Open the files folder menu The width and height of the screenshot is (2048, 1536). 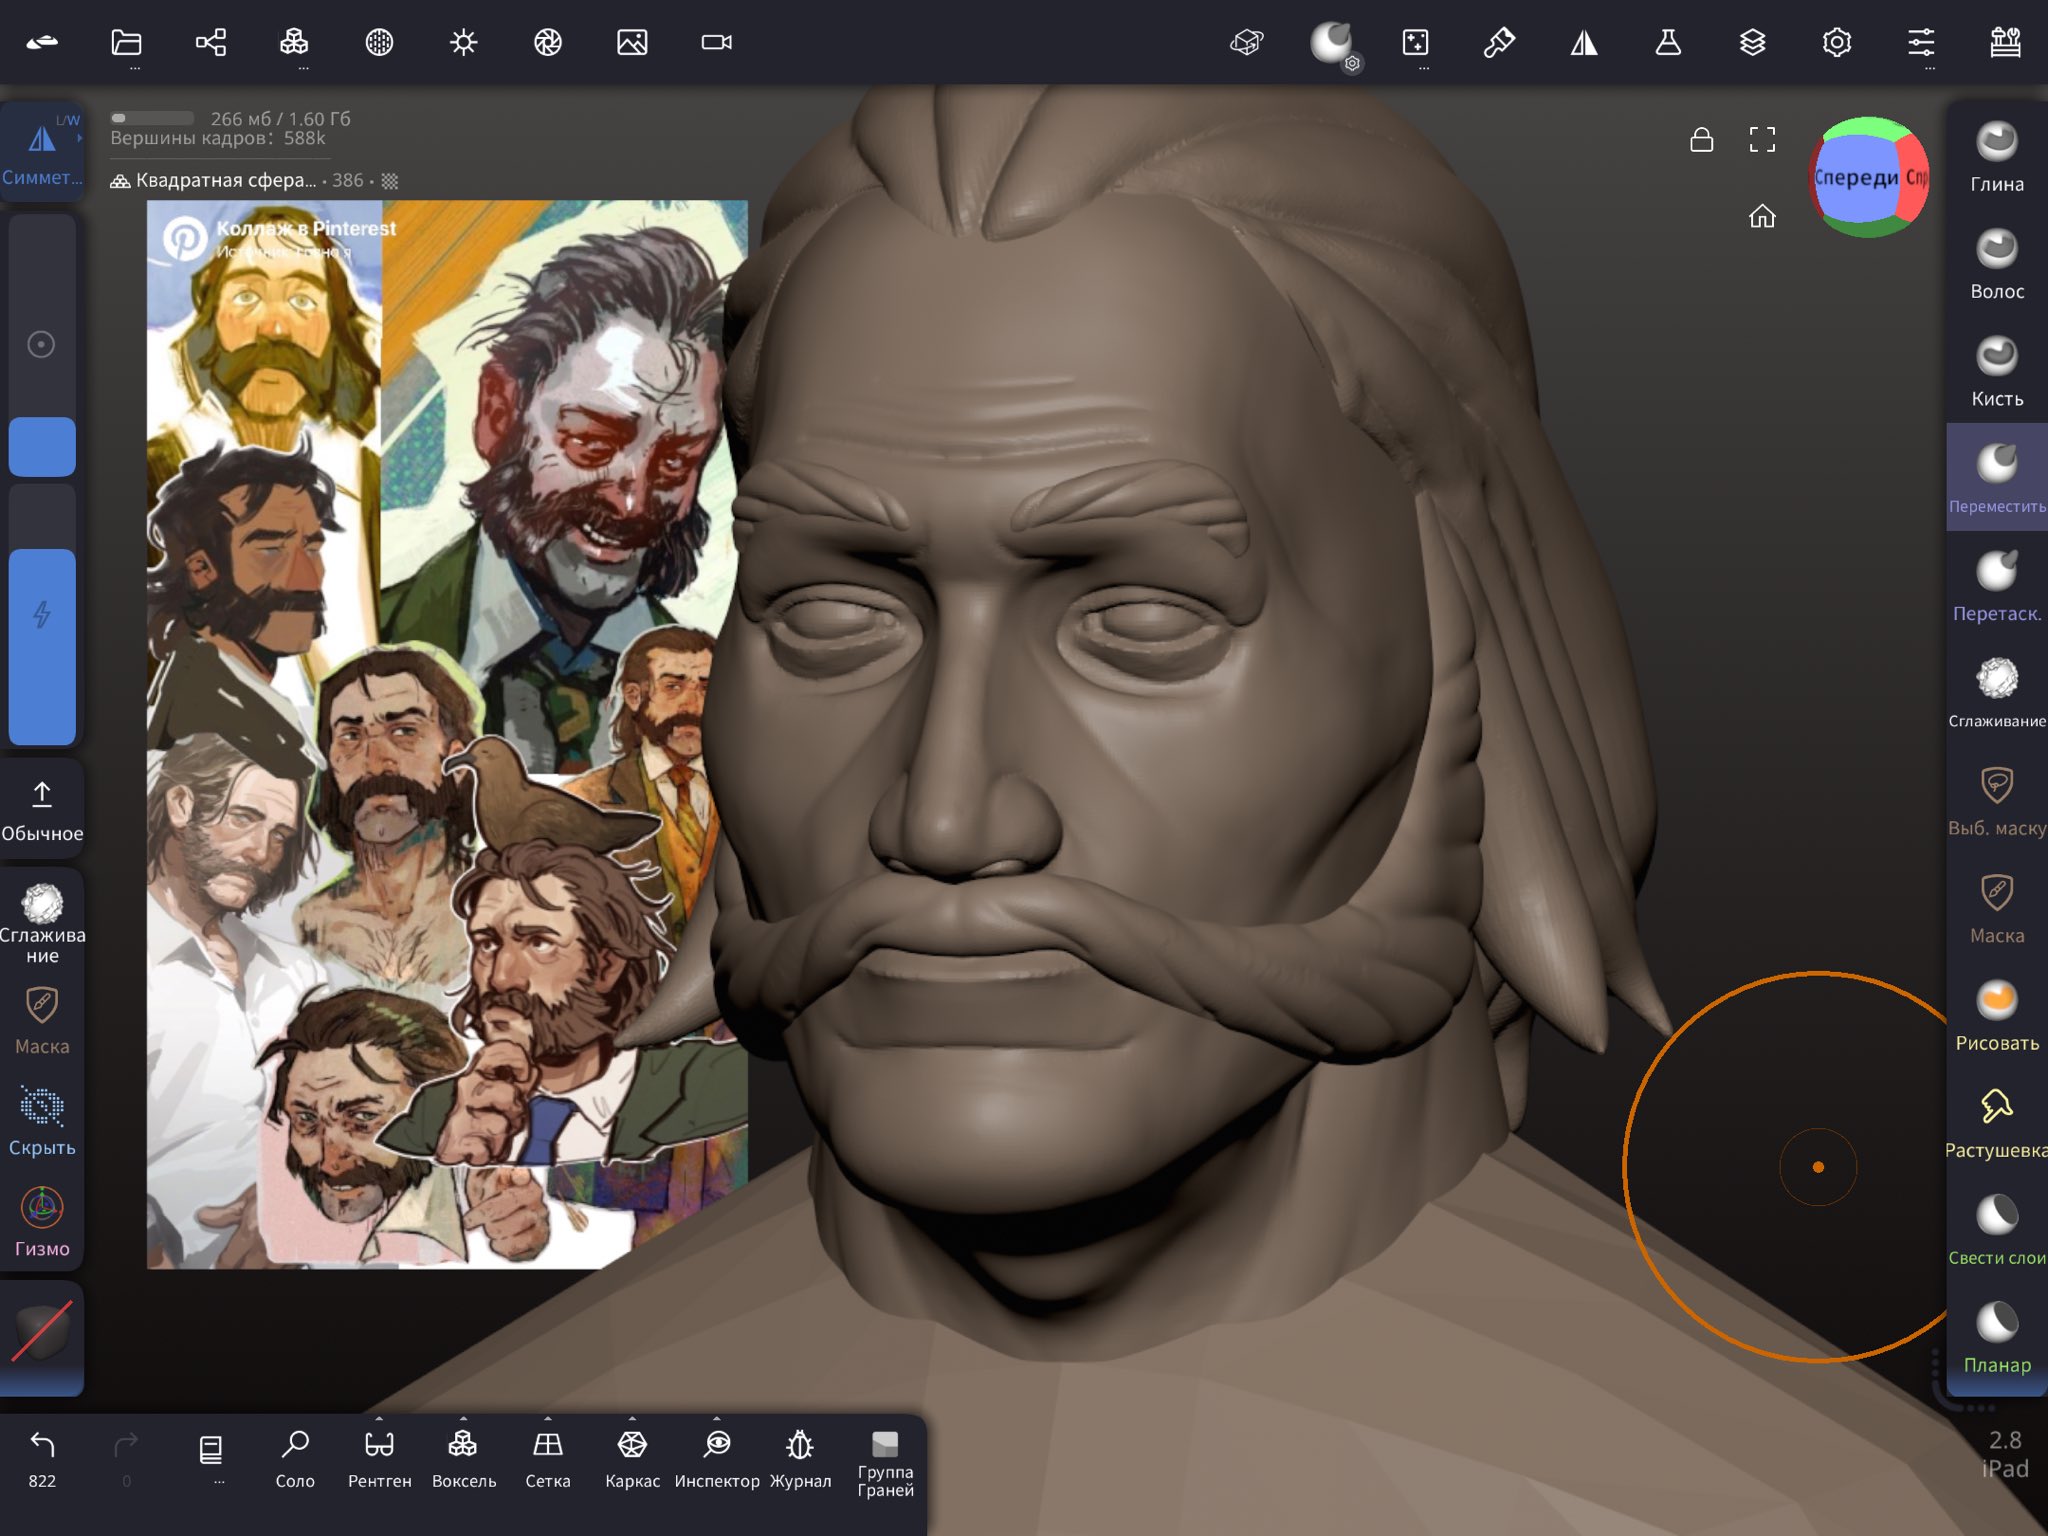(x=126, y=42)
